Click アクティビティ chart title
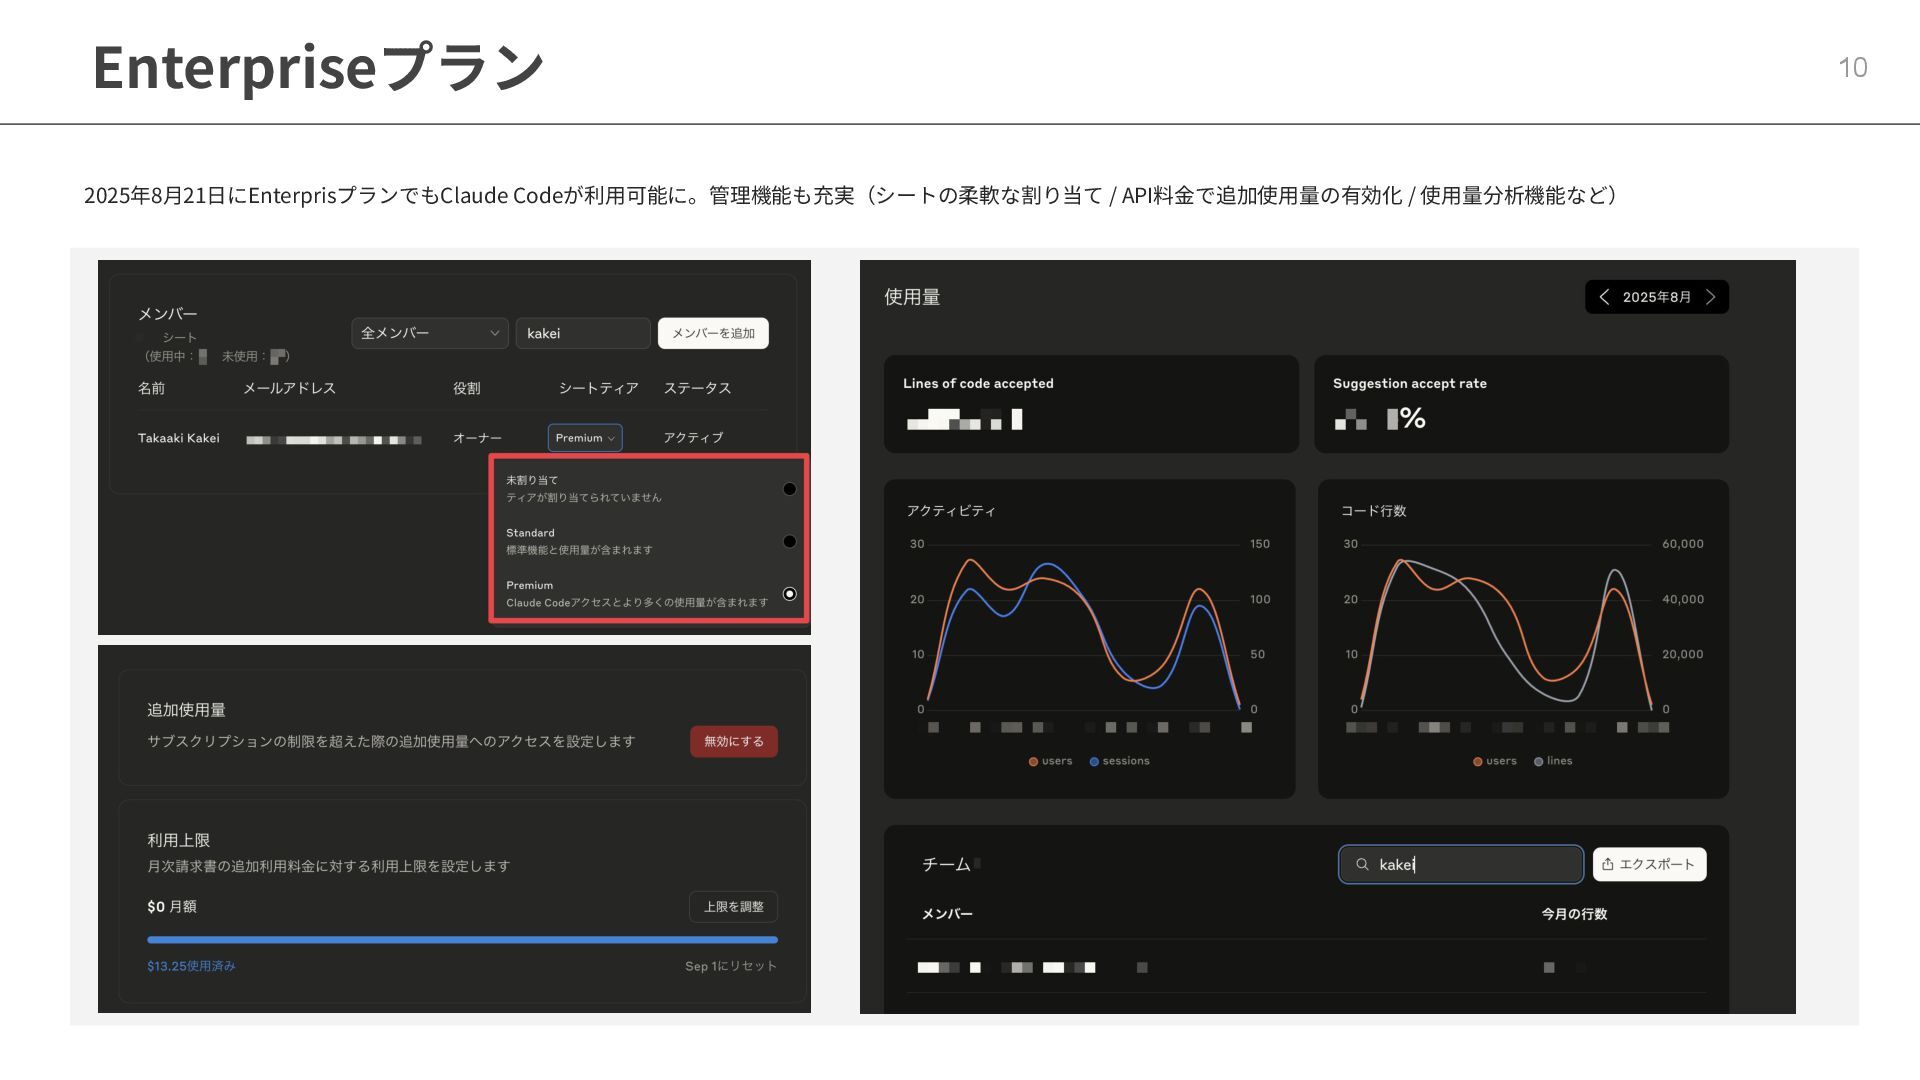The image size is (1920, 1080). pos(951,511)
